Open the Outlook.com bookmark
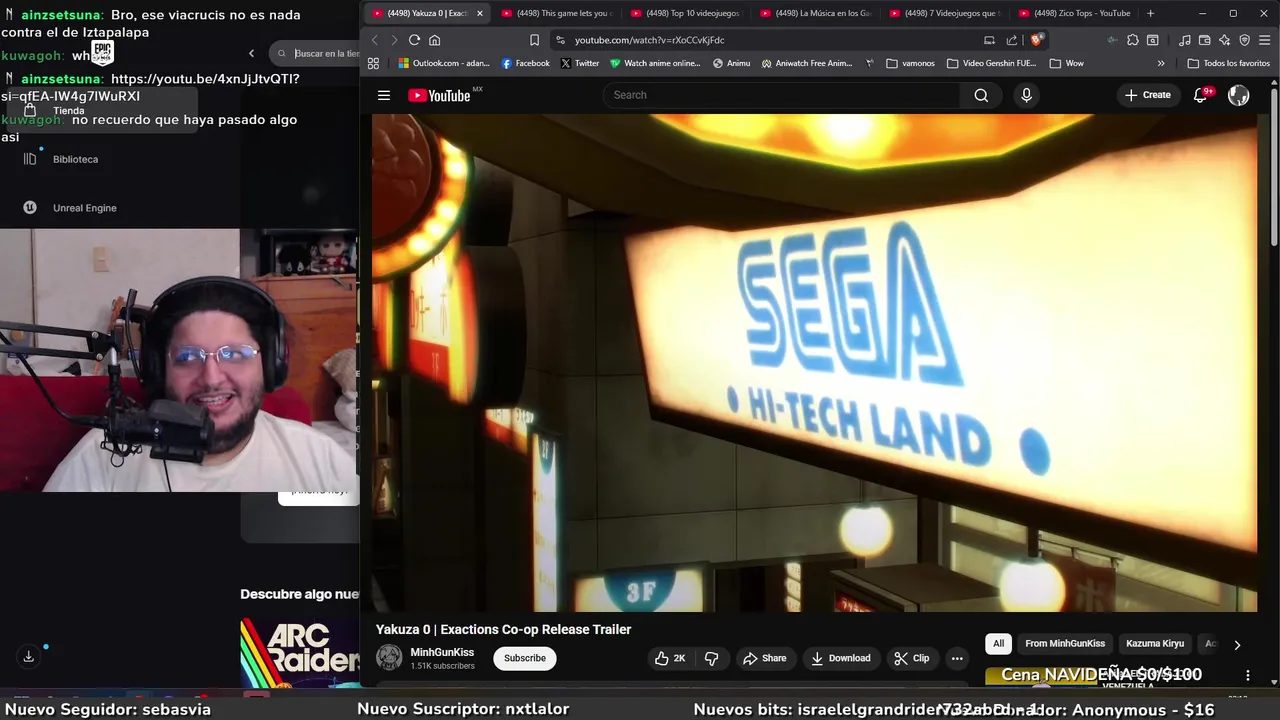 pos(443,63)
